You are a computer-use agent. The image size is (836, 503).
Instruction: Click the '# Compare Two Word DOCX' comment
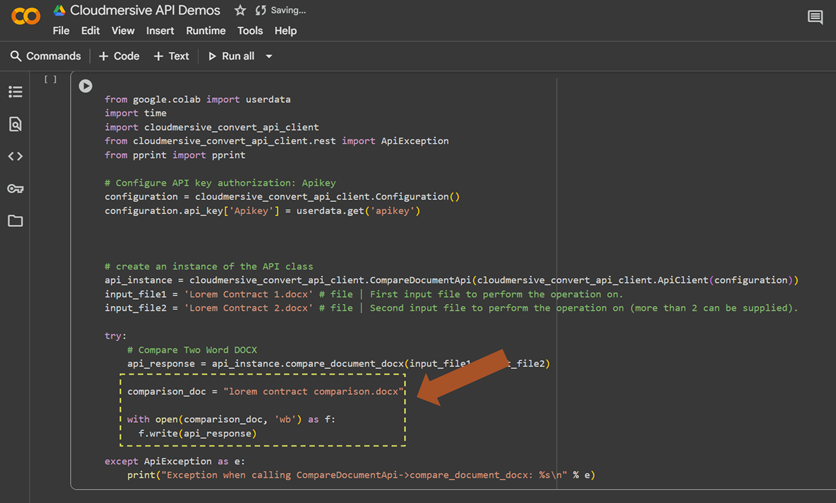pos(192,350)
